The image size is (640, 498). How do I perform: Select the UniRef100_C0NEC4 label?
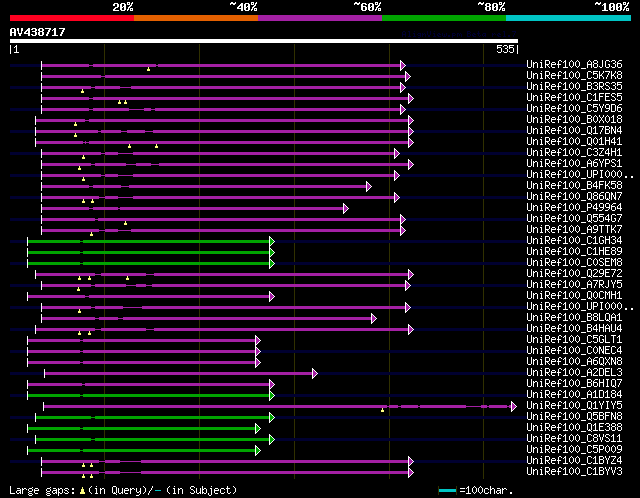pos(574,351)
